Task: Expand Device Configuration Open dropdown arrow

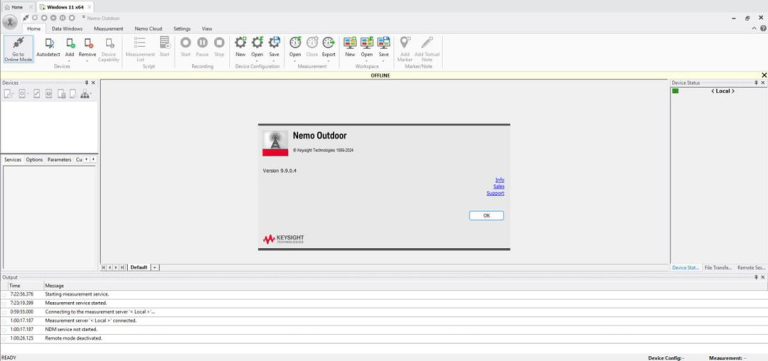Action: [x=257, y=60]
